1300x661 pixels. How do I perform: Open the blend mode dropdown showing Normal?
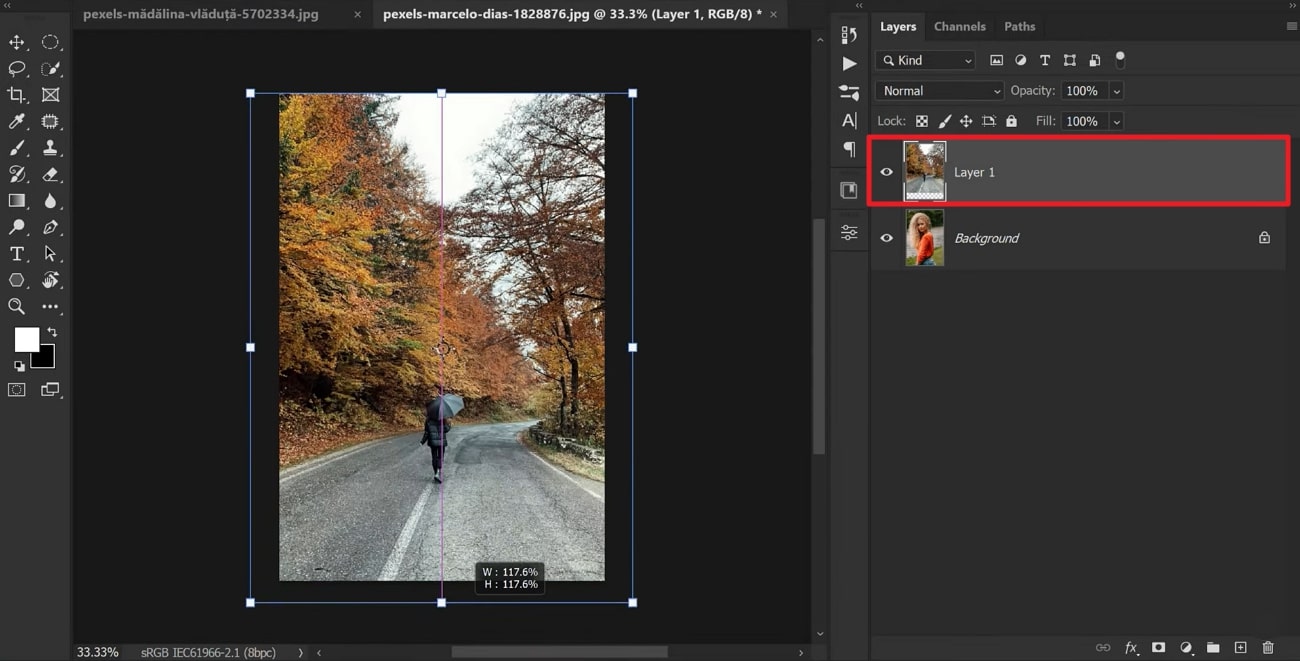938,90
